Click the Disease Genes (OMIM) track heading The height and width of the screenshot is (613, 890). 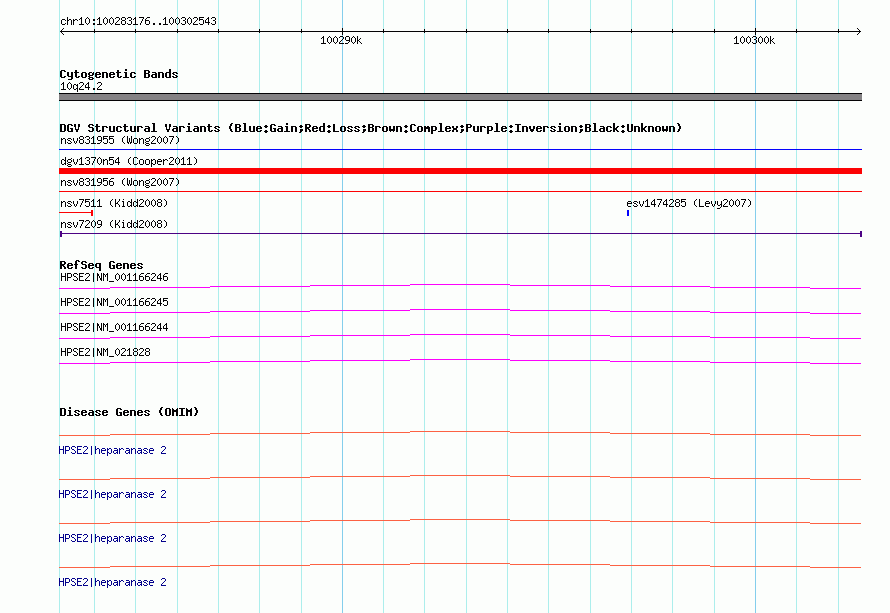tap(129, 412)
